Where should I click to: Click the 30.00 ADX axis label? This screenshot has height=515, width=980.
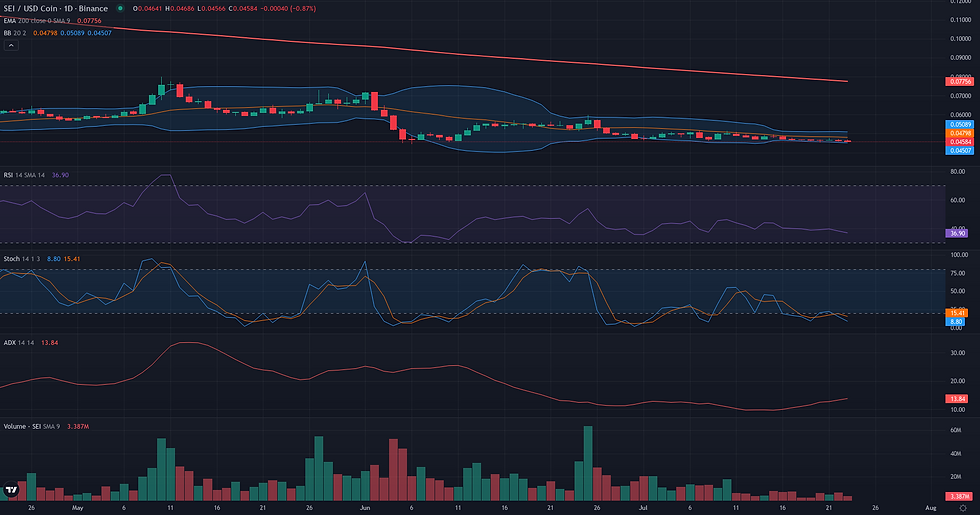coord(958,353)
